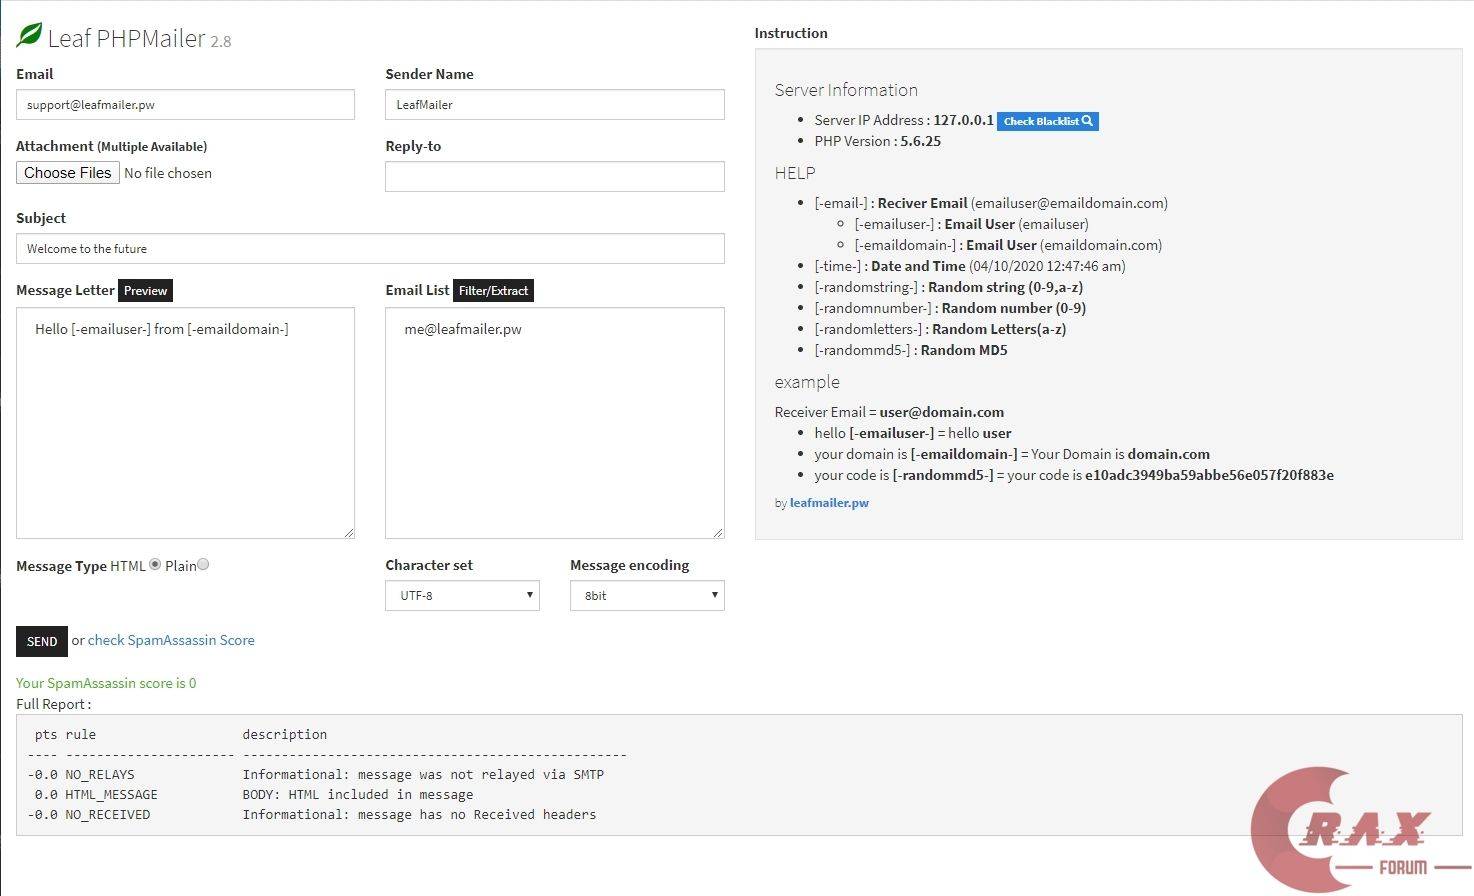This screenshot has height=896, width=1474.
Task: Visit the leafmailer.pw author link
Action: [x=829, y=503]
